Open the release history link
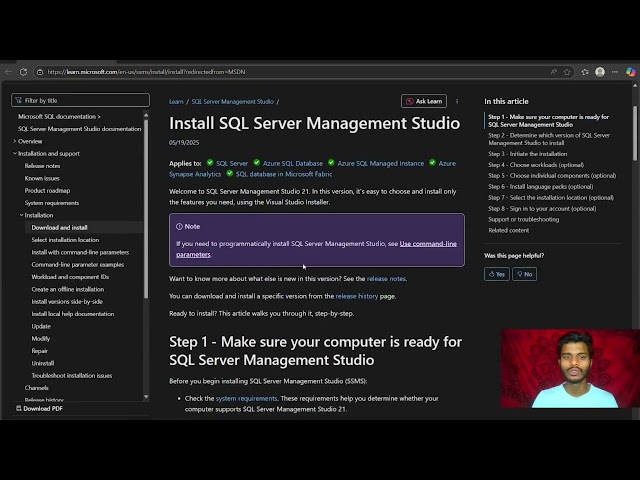 (357, 296)
